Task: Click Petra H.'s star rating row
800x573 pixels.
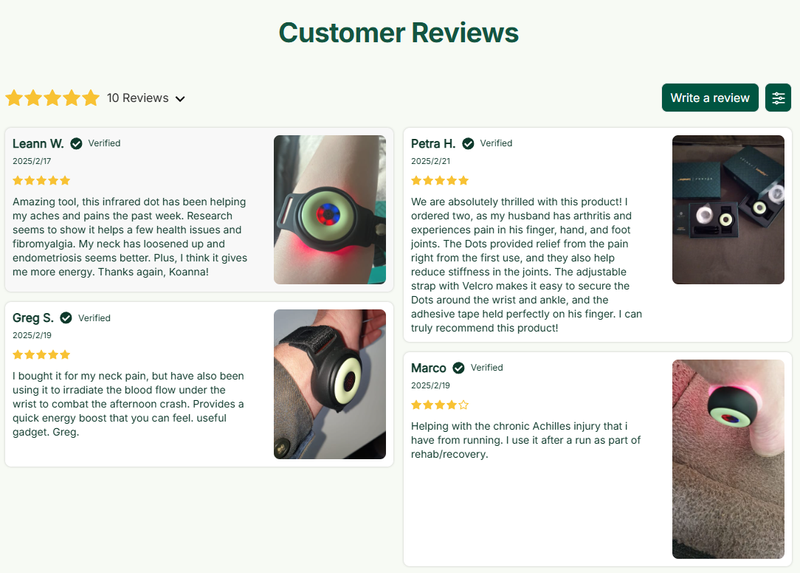Action: click(440, 181)
